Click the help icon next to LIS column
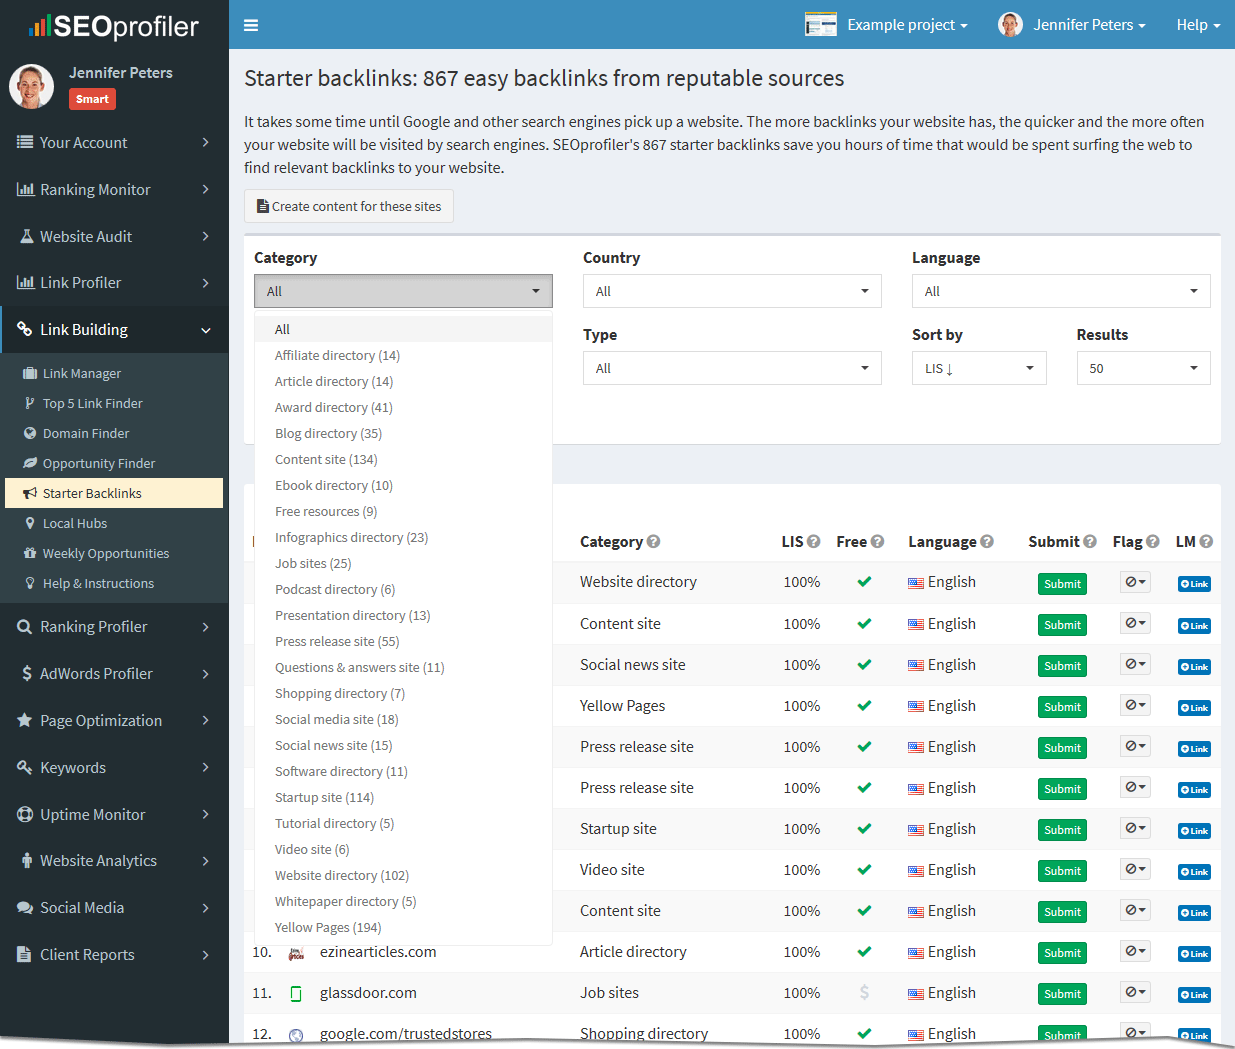The height and width of the screenshot is (1049, 1235). [814, 541]
